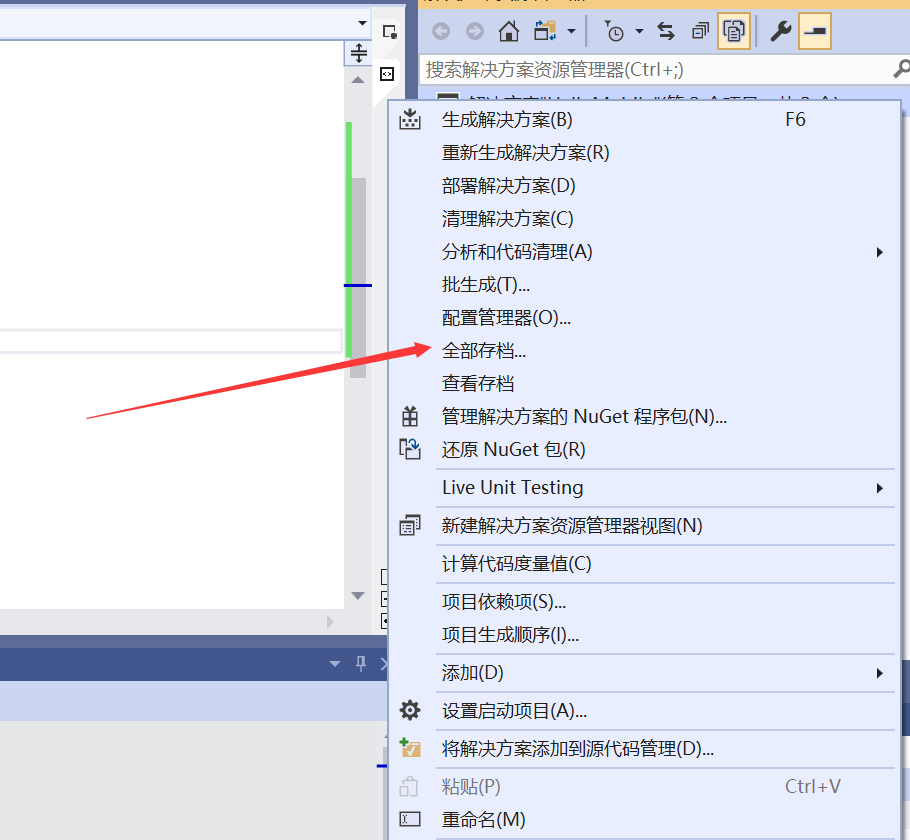The height and width of the screenshot is (840, 910).
Task: Open the bottom panel window options dropdown
Action: [335, 664]
